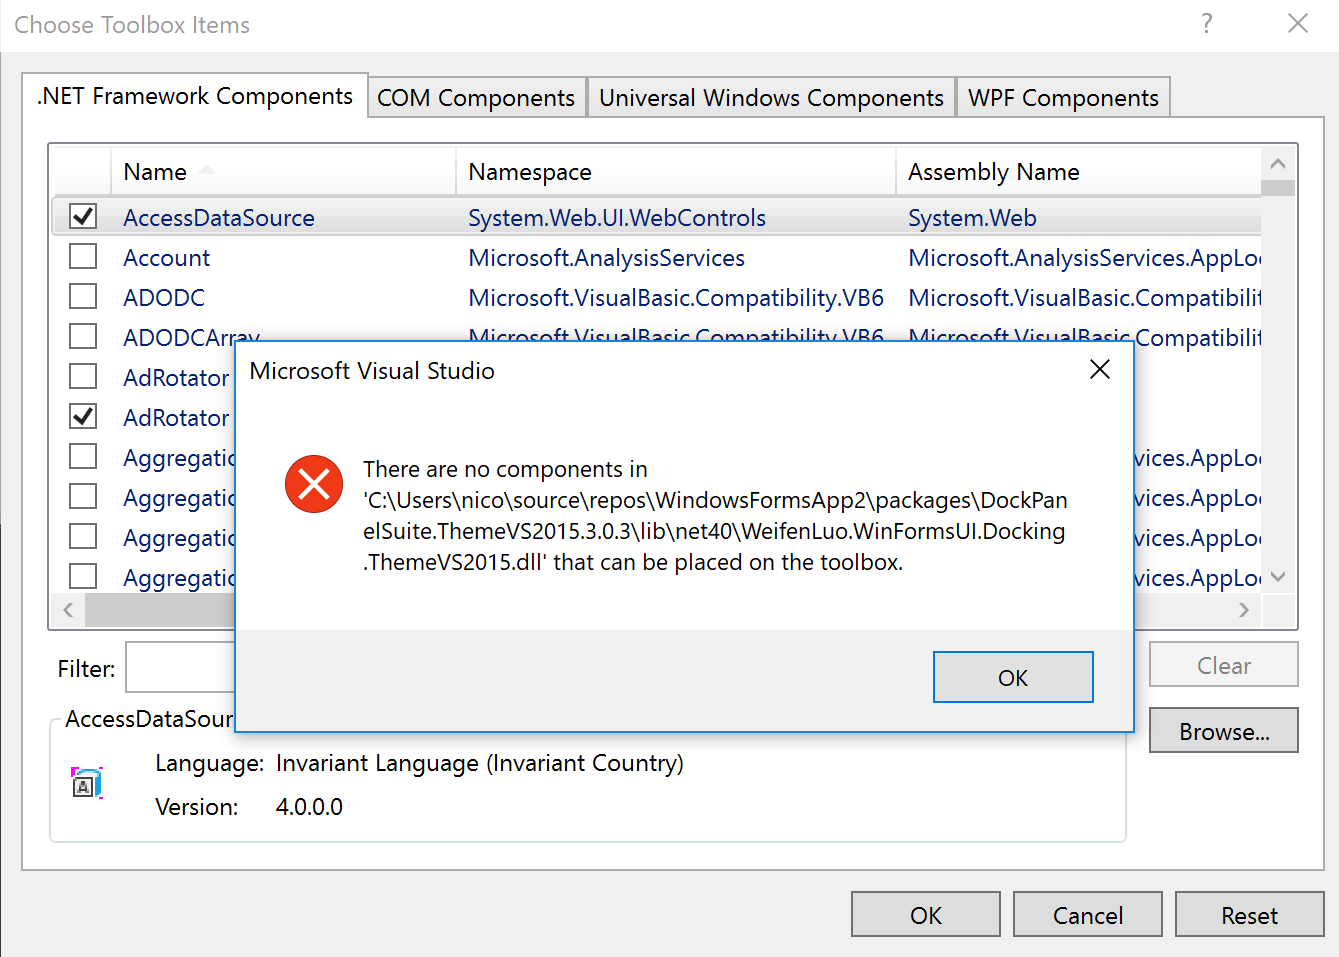Close the Choose Toolbox Items window
The width and height of the screenshot is (1339, 957).
pyautogui.click(x=1298, y=23)
